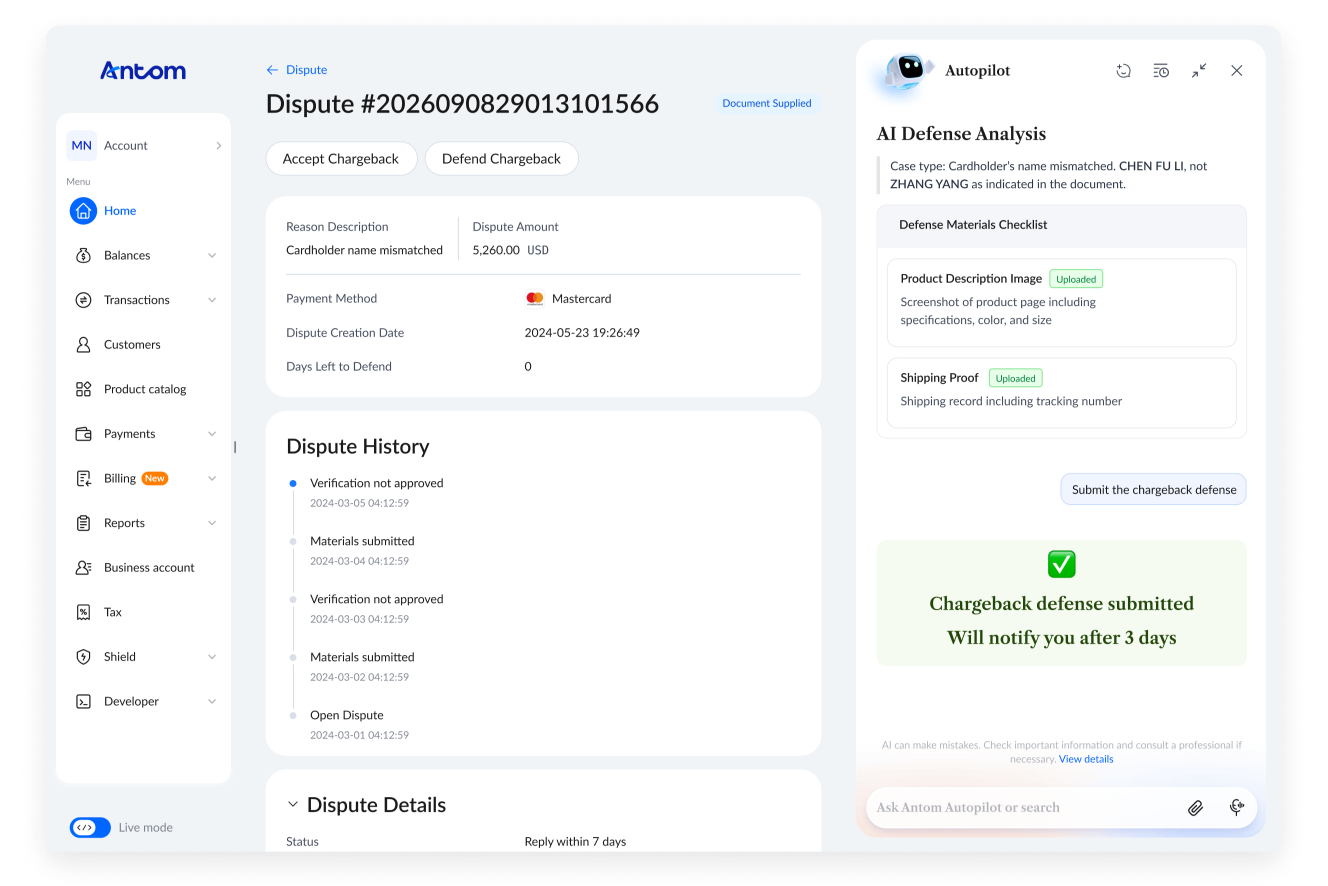Image resolution: width=1328 pixels, height=886 pixels.
Task: Click the Shield icon in sidebar
Action: click(84, 657)
